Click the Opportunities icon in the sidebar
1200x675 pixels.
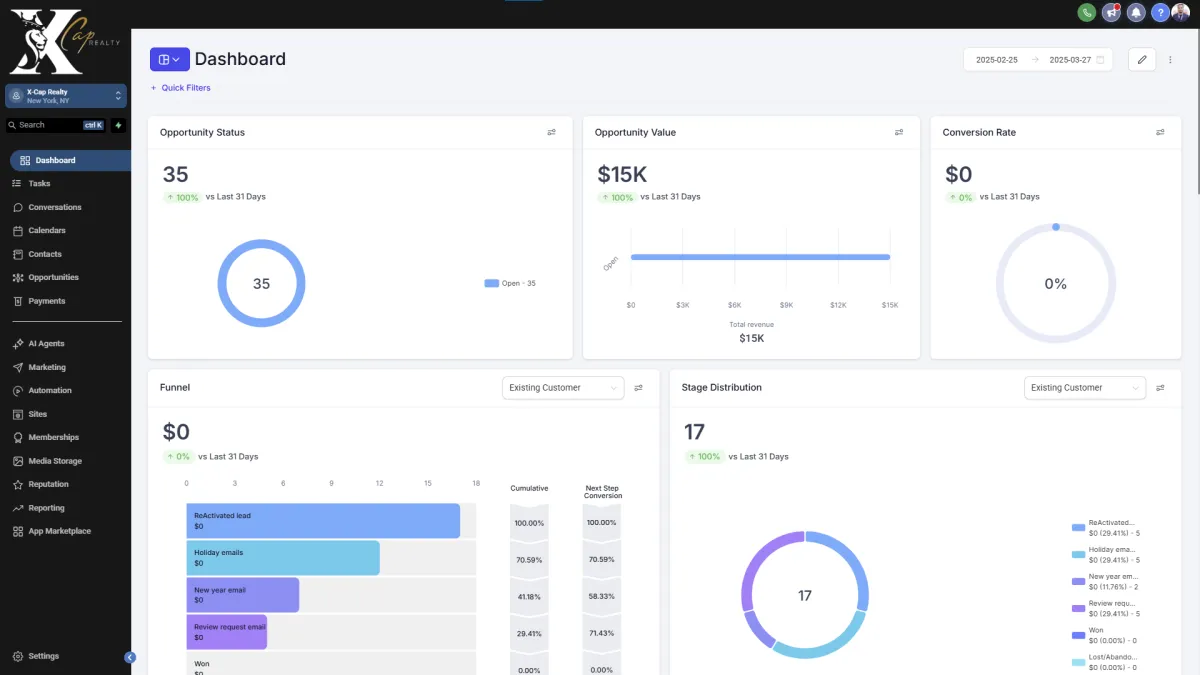click(18, 278)
